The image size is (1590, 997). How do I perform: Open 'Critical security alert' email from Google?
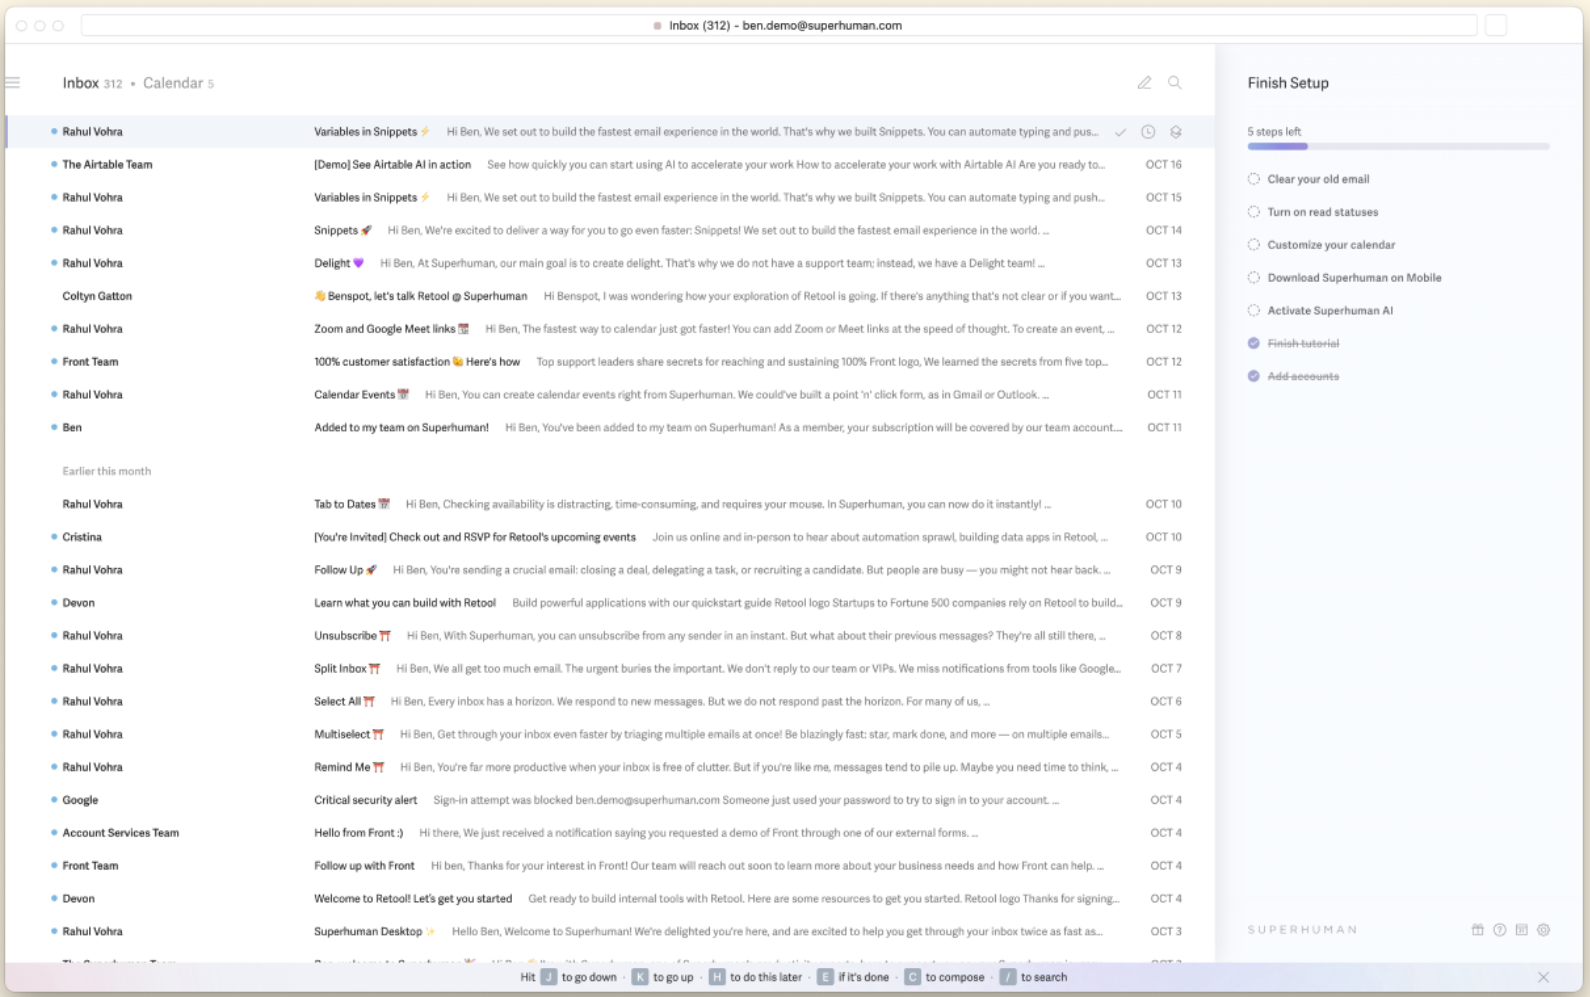coord(366,800)
